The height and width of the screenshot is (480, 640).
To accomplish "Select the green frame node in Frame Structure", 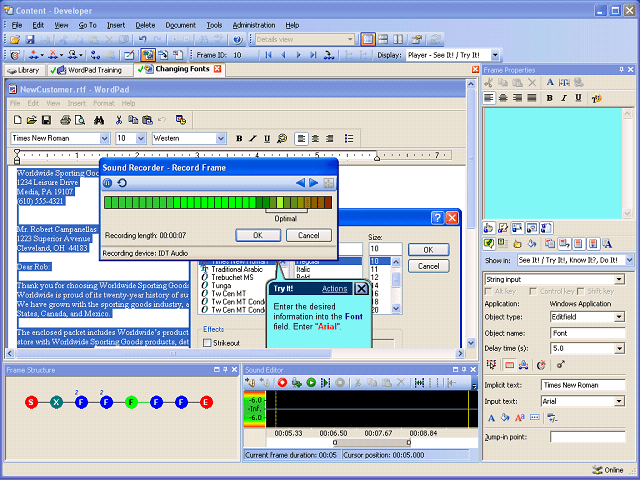I will 131,402.
